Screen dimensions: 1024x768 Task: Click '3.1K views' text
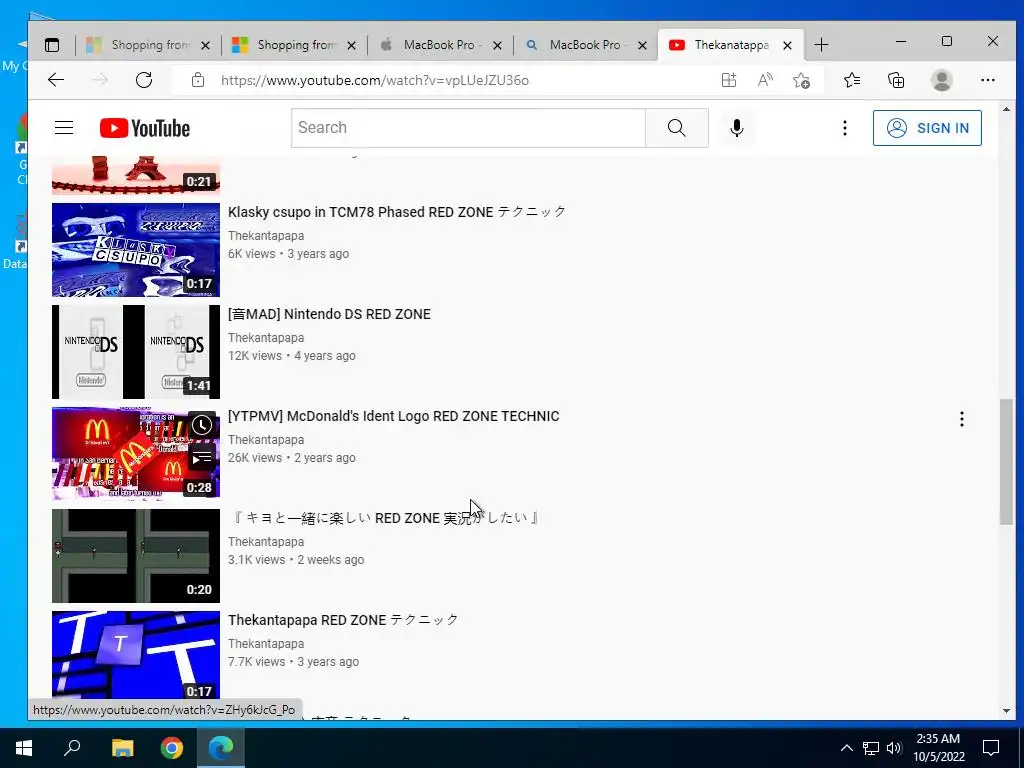(x=257, y=560)
